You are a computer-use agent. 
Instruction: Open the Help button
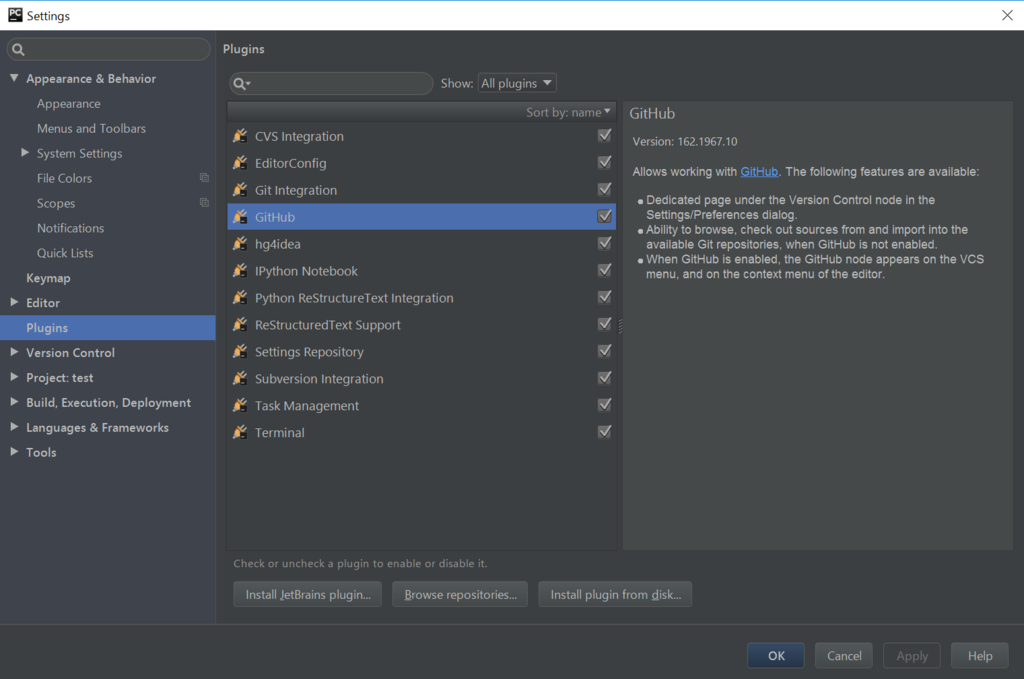click(980, 655)
